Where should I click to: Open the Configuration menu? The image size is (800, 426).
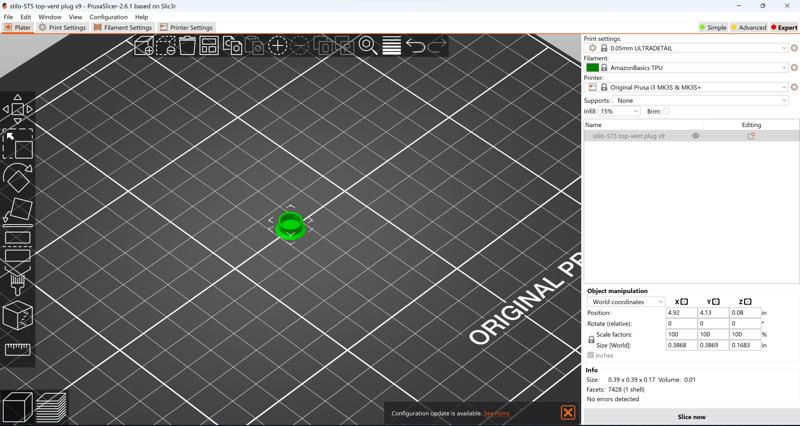pos(108,17)
